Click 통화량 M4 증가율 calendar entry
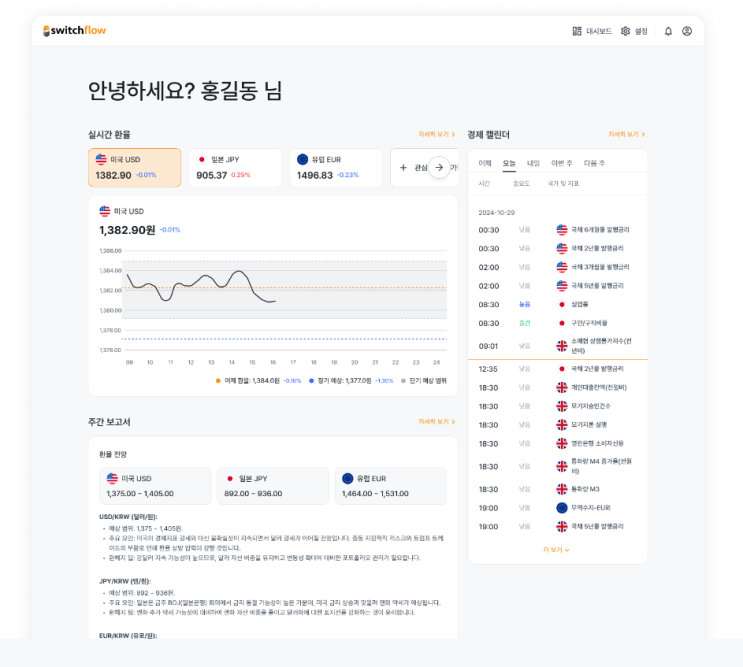Image resolution: width=743 pixels, height=667 pixels. (601, 466)
